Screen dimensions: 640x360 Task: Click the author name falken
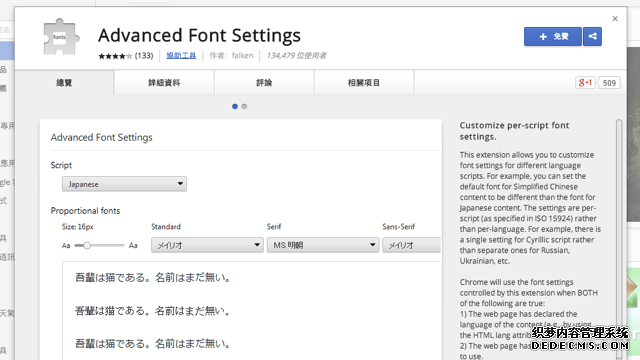click(x=242, y=56)
